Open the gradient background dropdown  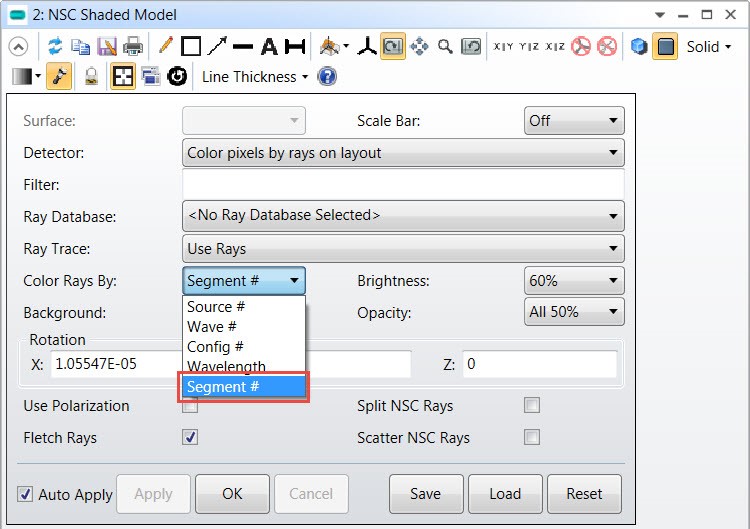point(26,76)
